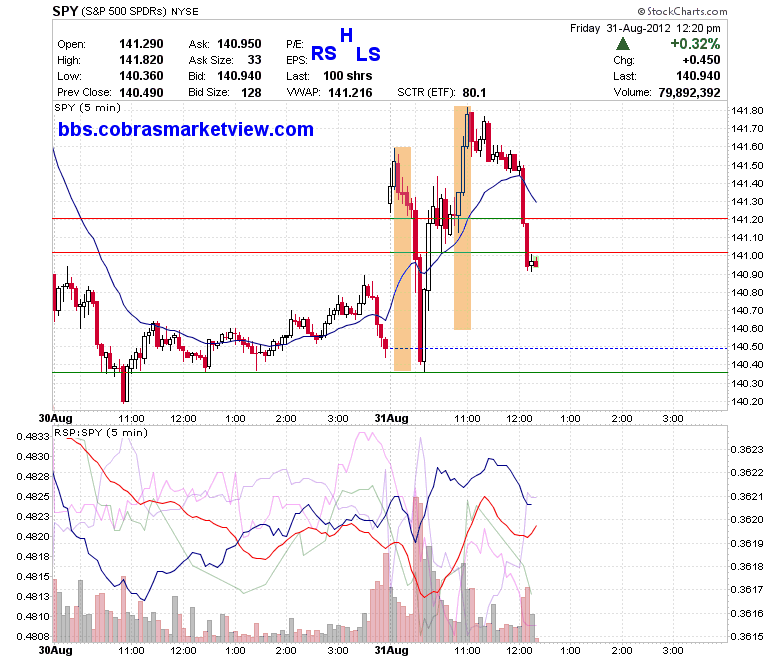780x659 pixels.
Task: Click the Ask Size value 33
Action: coord(254,60)
